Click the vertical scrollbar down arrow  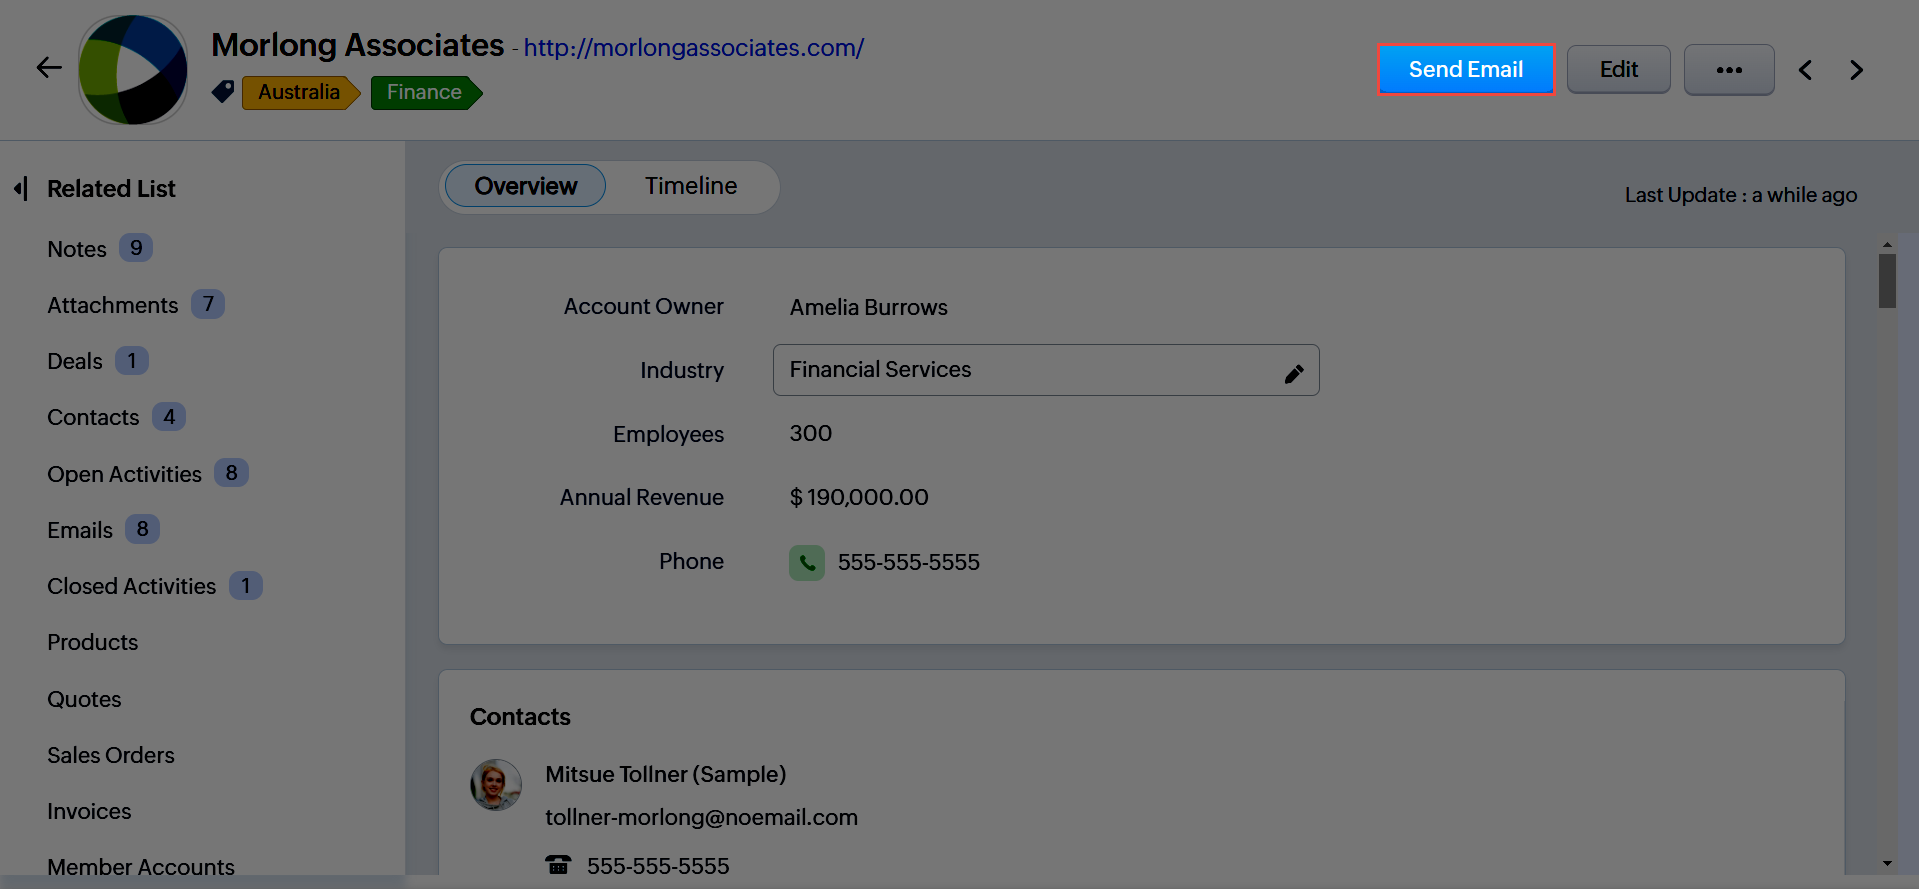pos(1886,863)
